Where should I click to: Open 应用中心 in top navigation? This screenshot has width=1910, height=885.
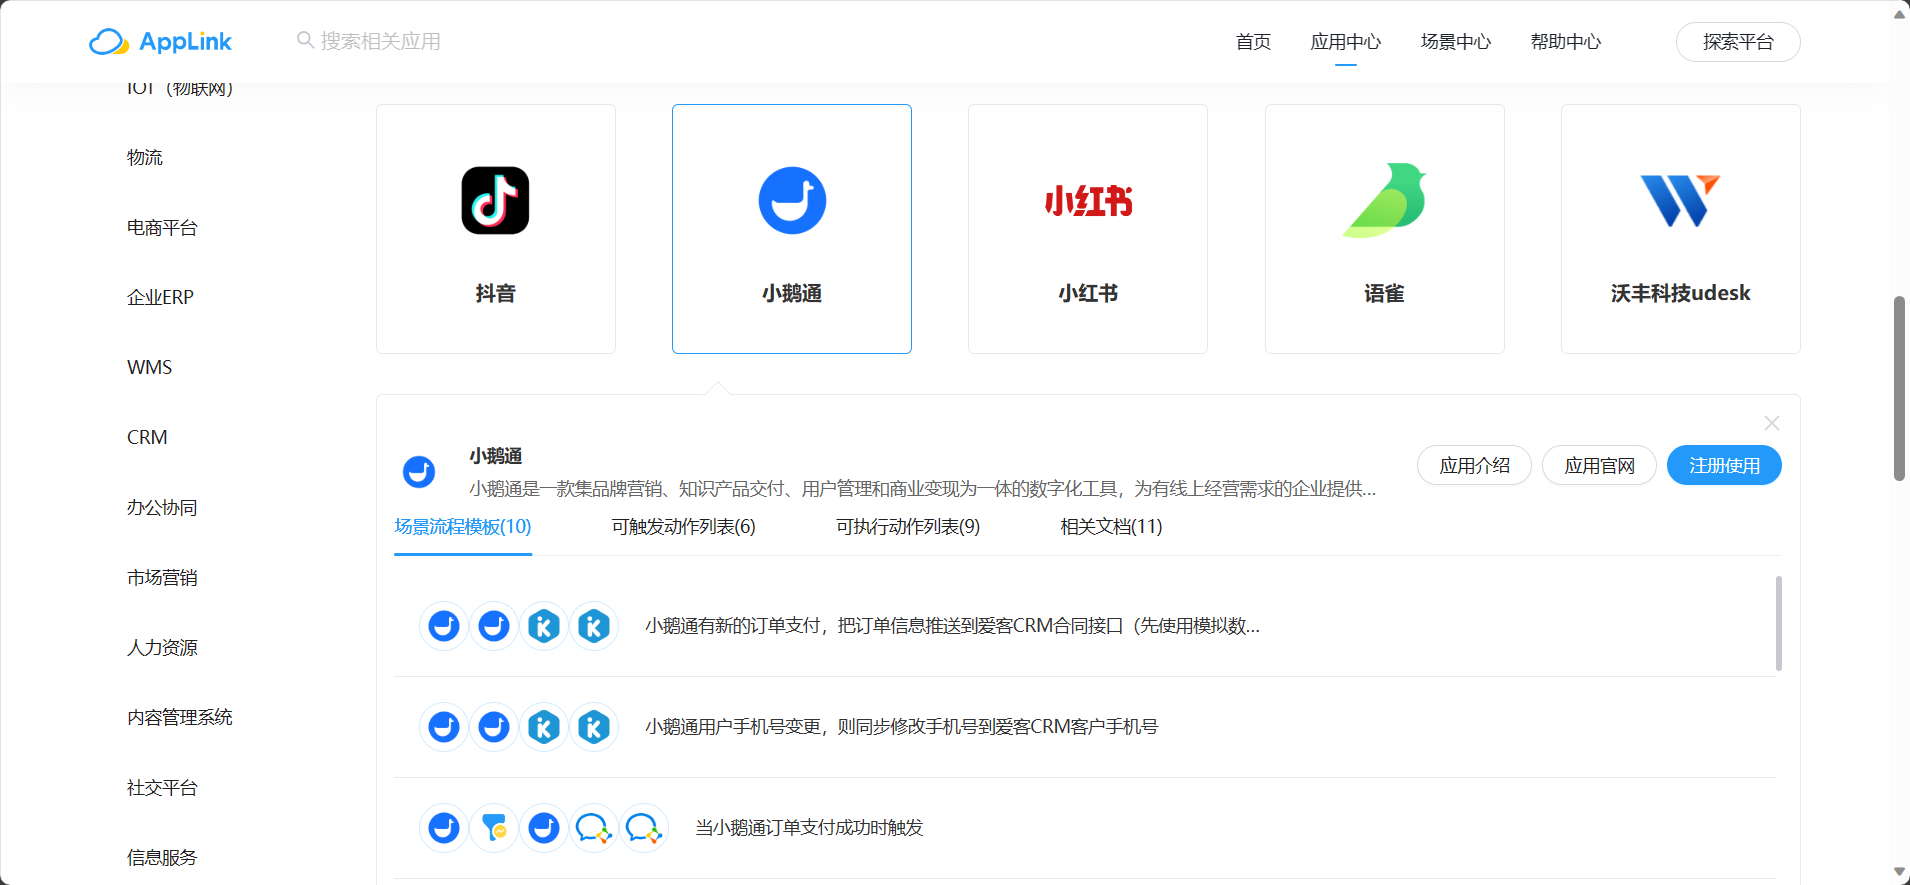point(1346,42)
